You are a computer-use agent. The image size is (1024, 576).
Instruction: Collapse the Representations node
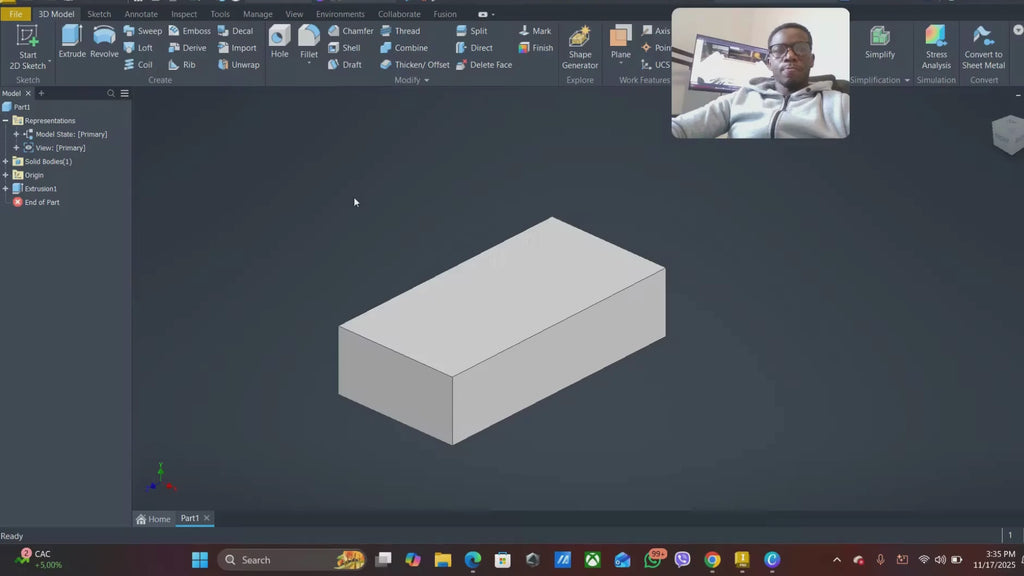[x=6, y=120]
